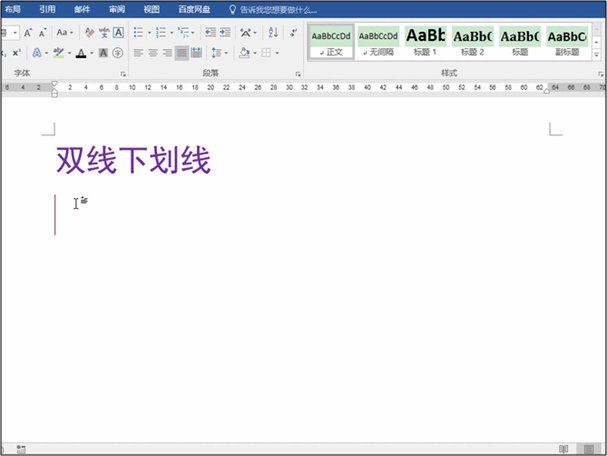Expand shading color dropdown arrow
The height and width of the screenshot is (456, 607).
(x=255, y=53)
